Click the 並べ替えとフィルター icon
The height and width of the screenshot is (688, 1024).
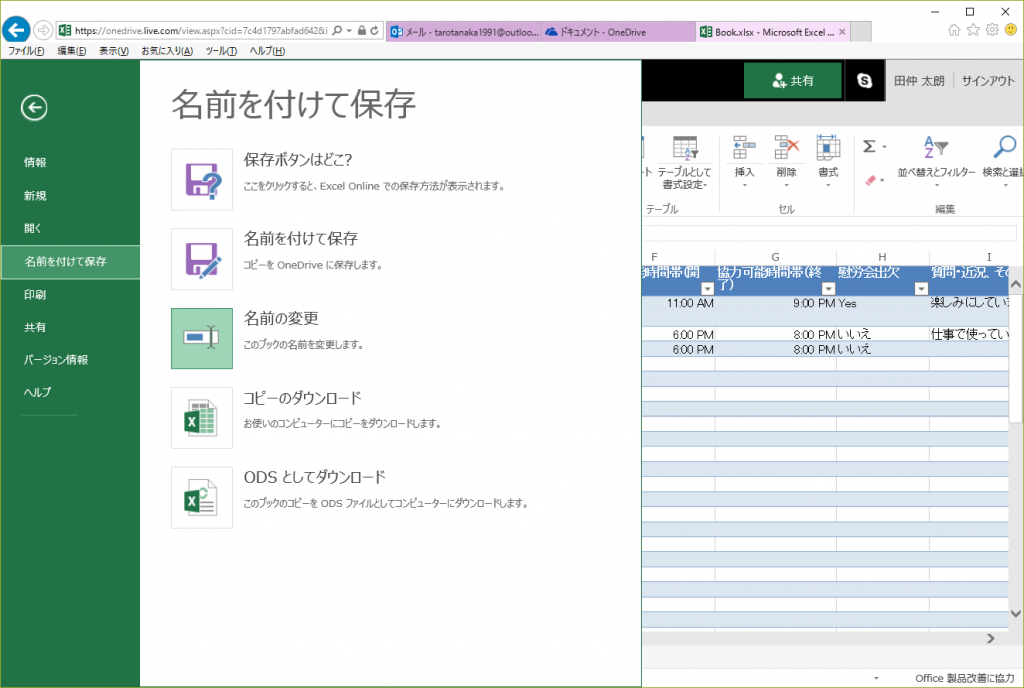[x=935, y=147]
